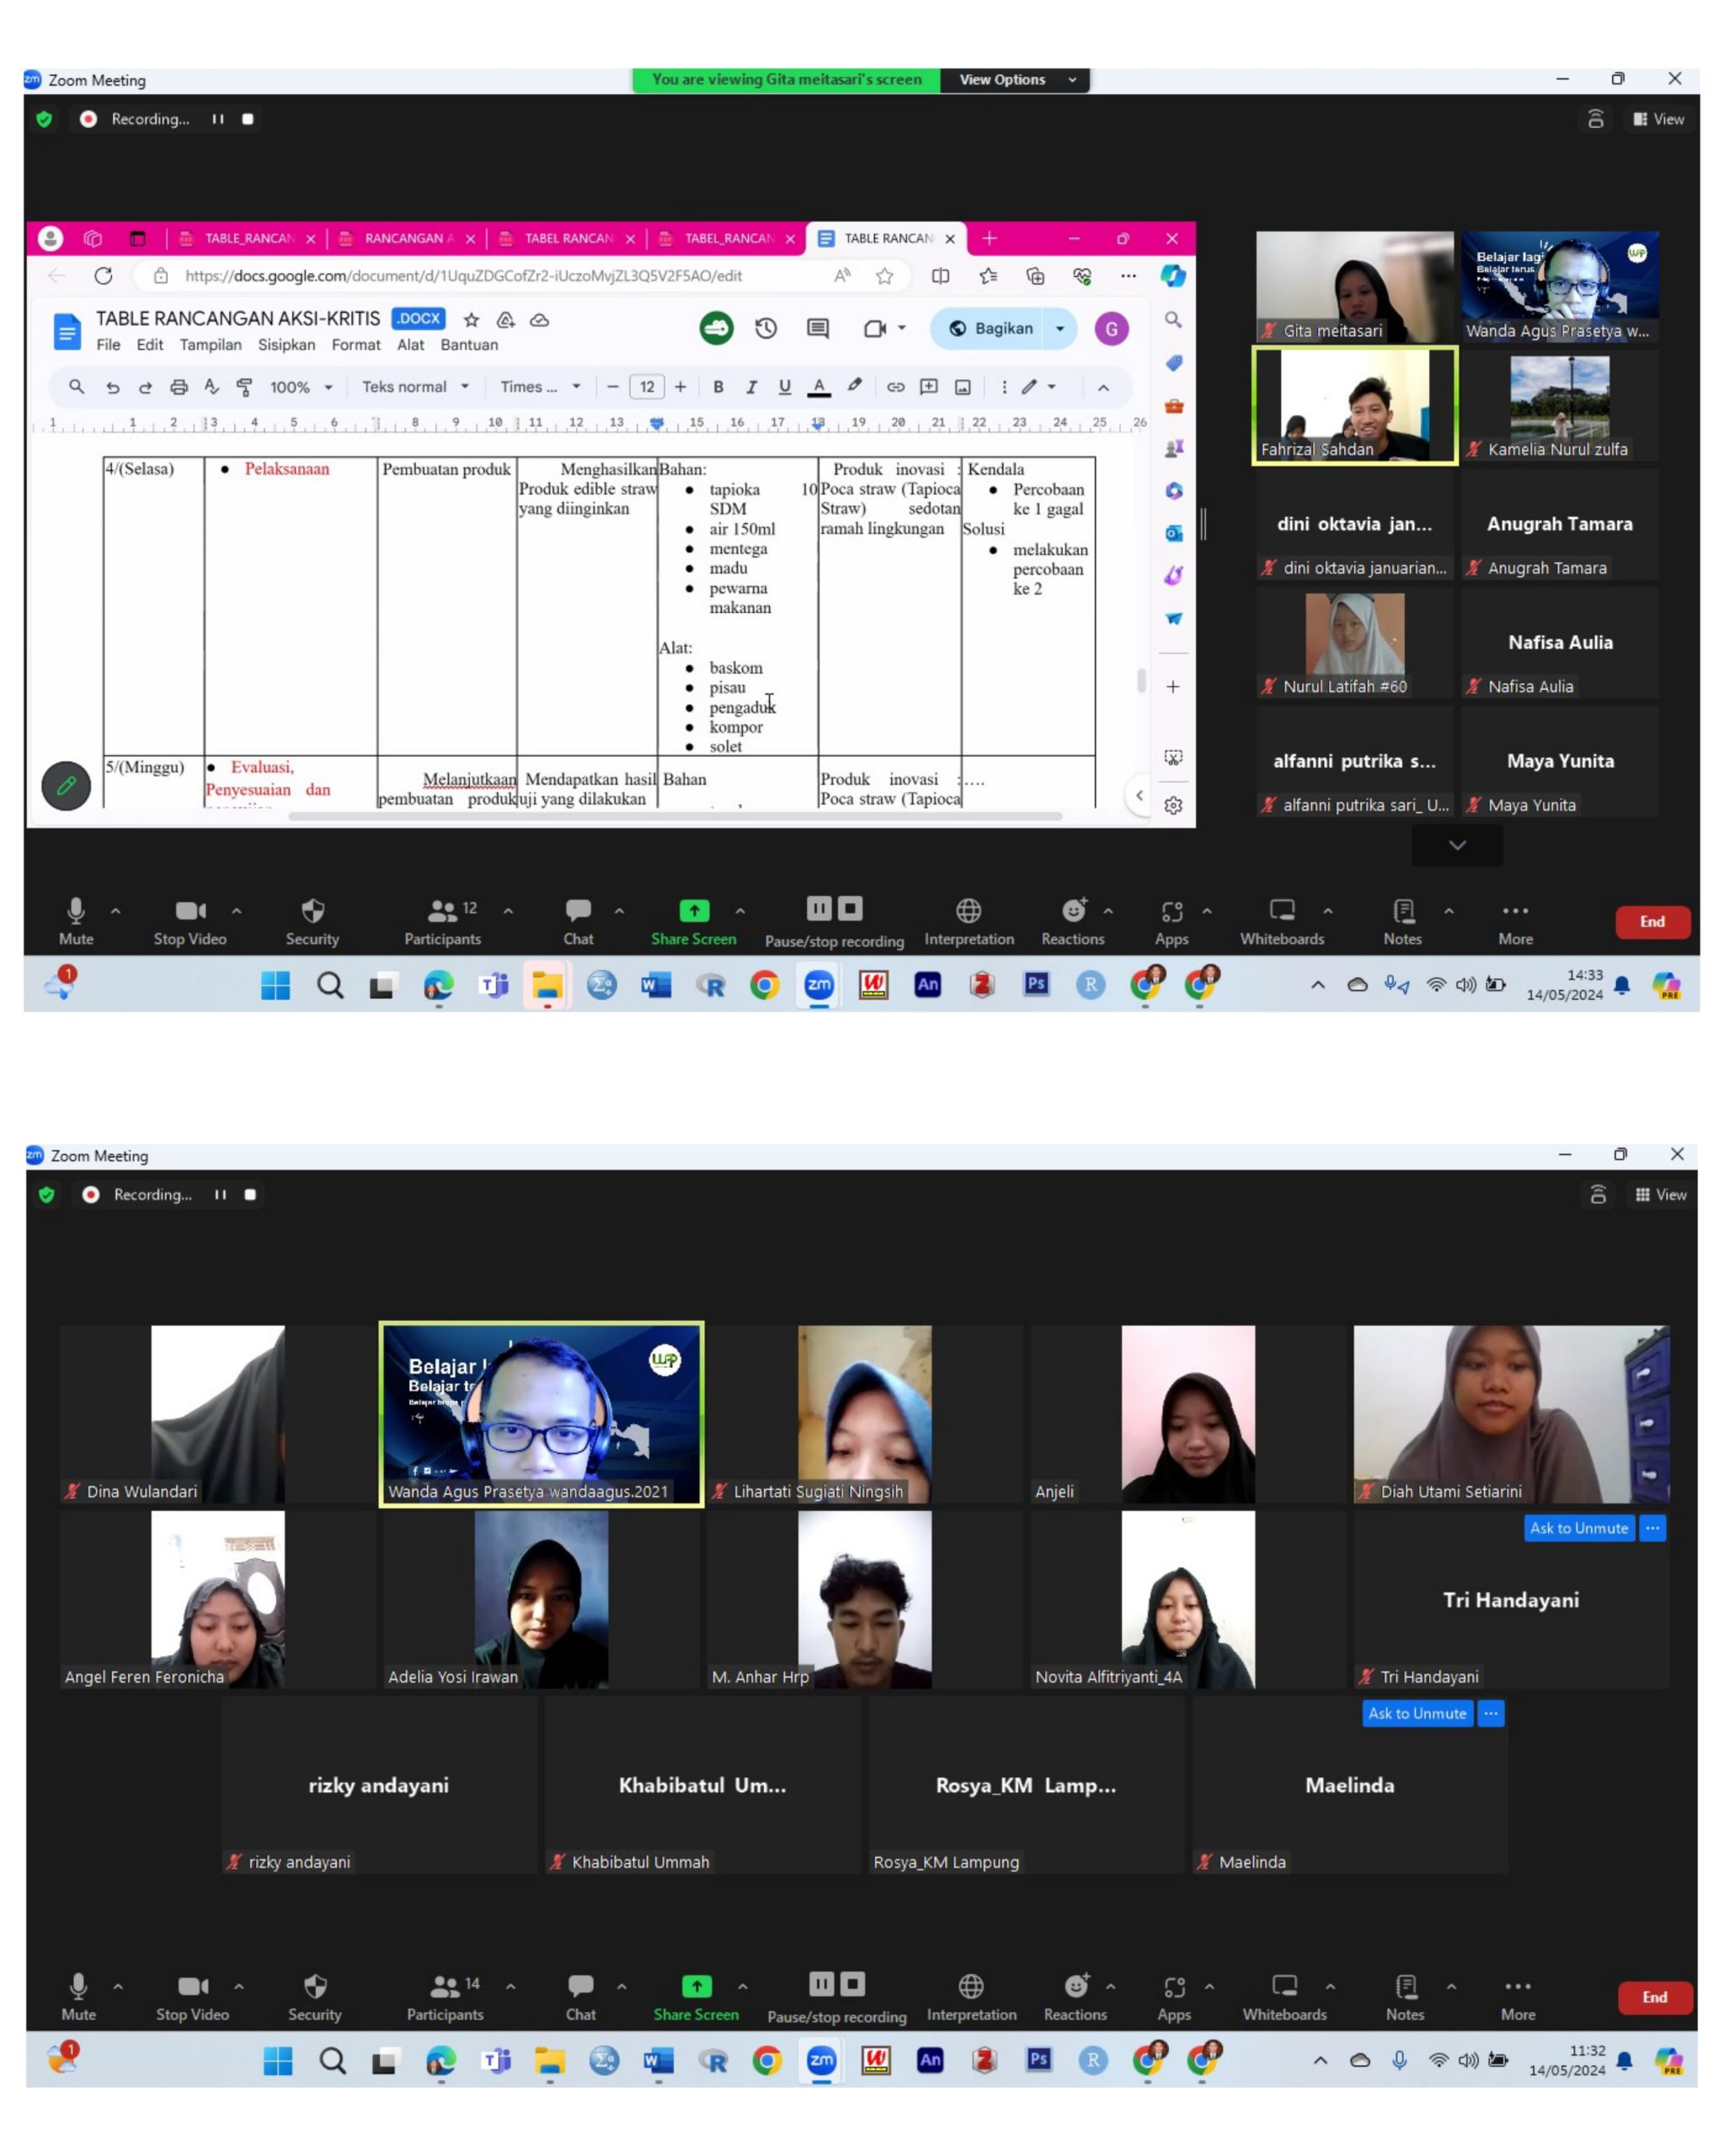Open text color picker in Docs toolbar

click(x=819, y=387)
